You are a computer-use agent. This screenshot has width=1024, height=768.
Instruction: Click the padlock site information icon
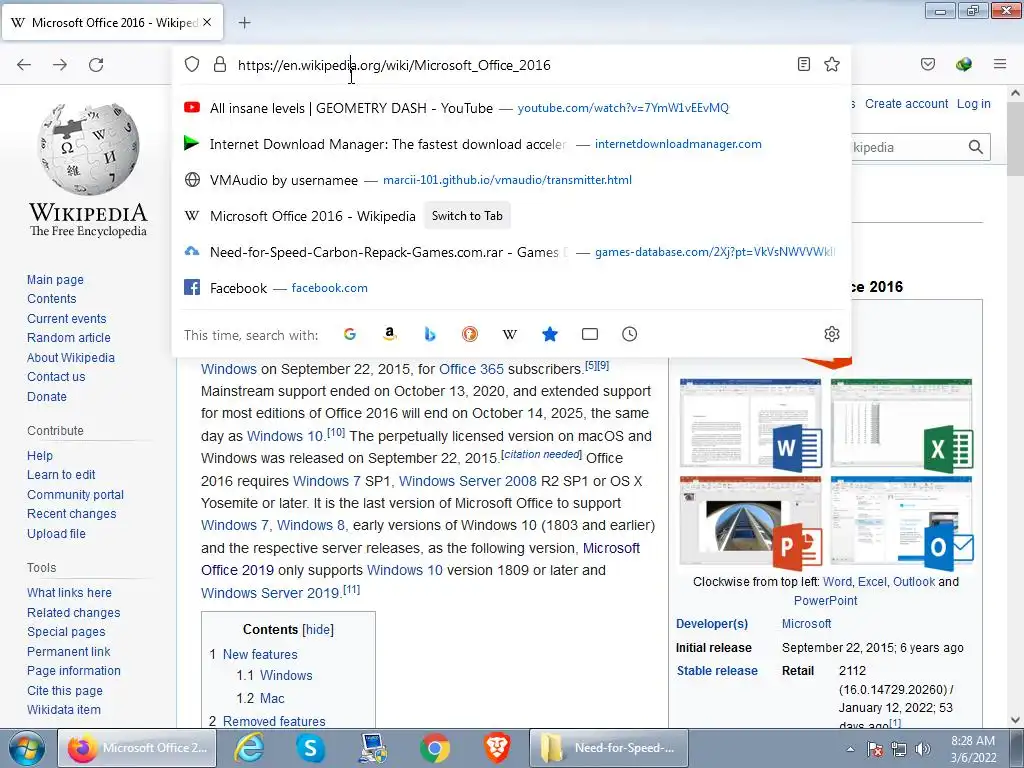point(220,64)
